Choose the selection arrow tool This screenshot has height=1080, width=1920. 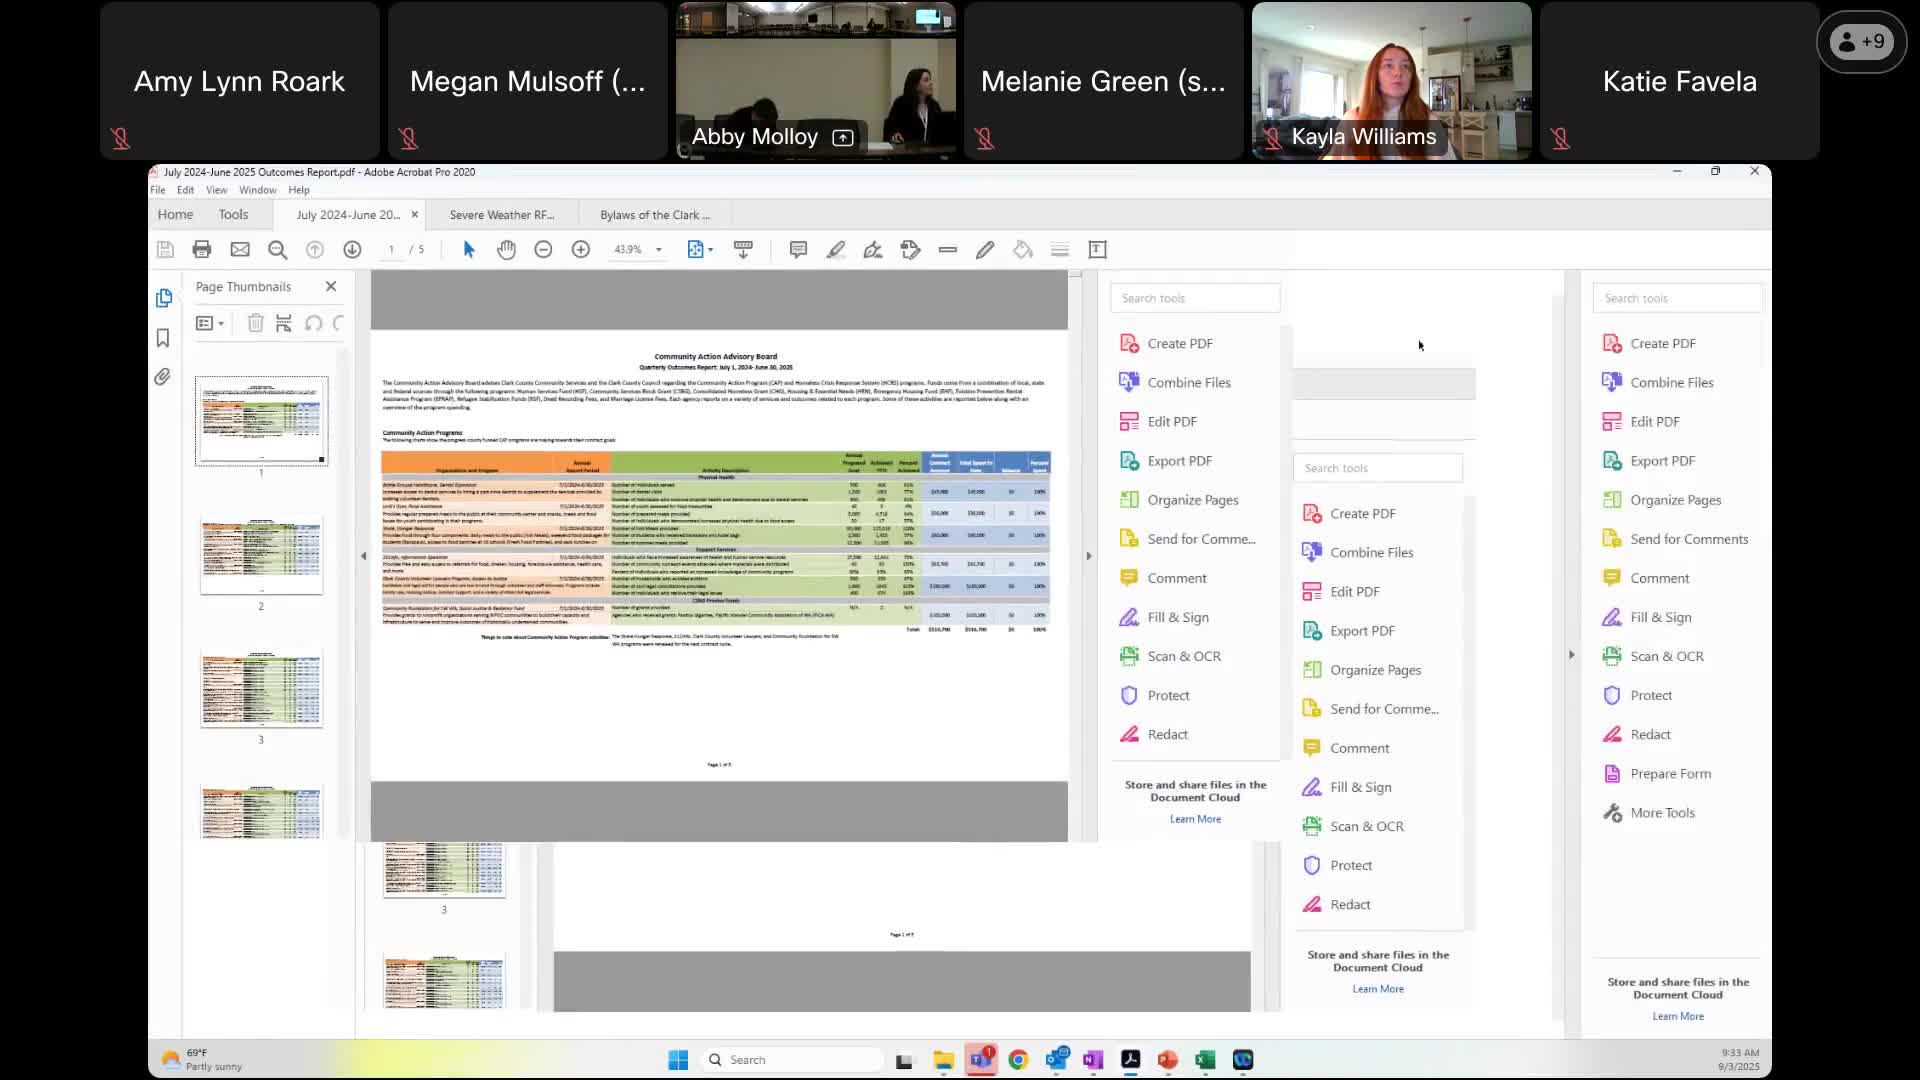coord(469,250)
